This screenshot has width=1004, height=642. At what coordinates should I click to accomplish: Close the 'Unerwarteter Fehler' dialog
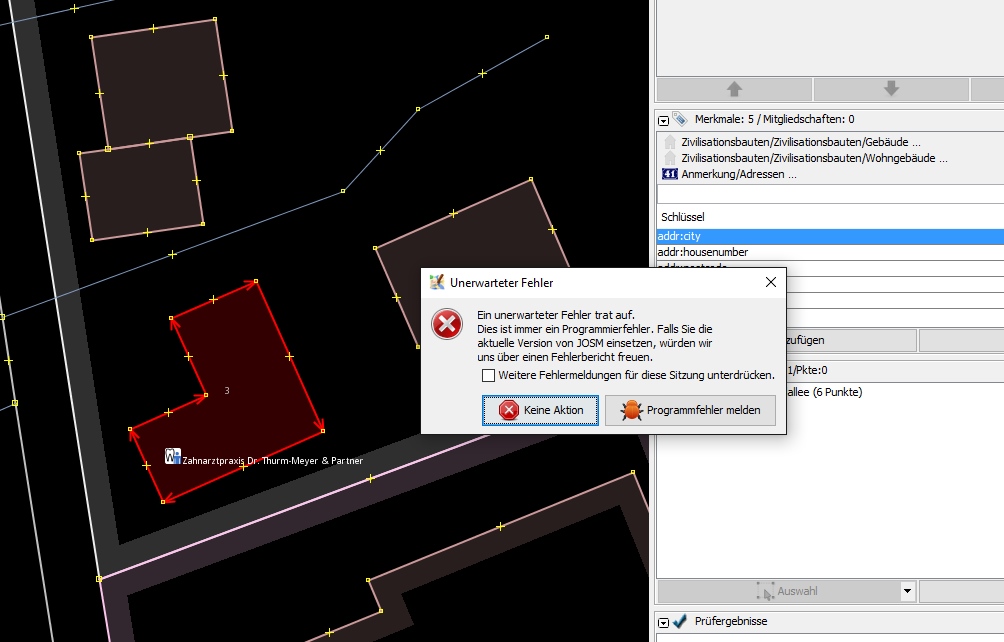(x=770, y=283)
